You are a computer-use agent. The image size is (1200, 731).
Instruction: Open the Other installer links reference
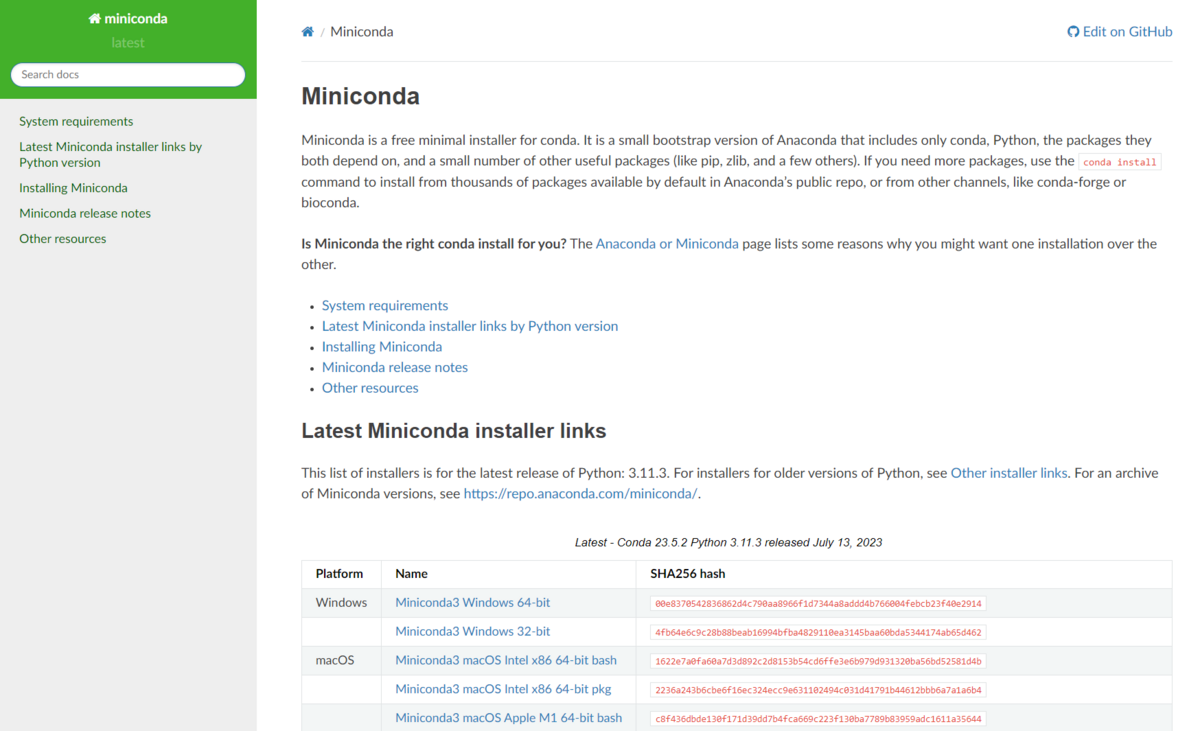[x=1009, y=473]
